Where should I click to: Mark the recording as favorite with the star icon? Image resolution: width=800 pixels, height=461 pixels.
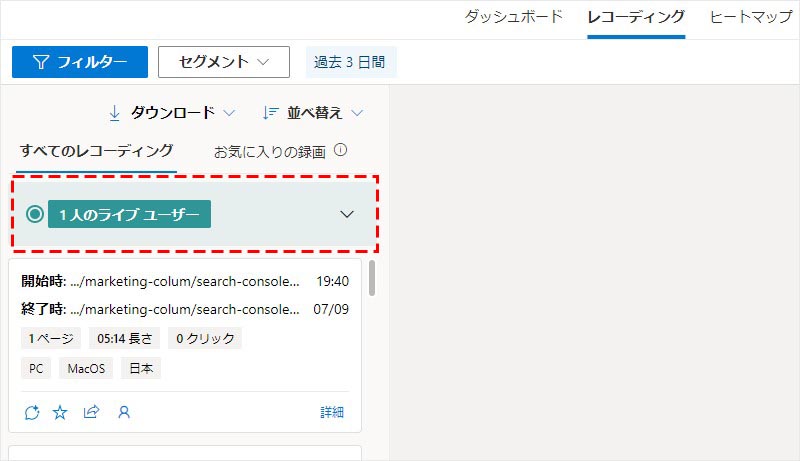click(60, 412)
